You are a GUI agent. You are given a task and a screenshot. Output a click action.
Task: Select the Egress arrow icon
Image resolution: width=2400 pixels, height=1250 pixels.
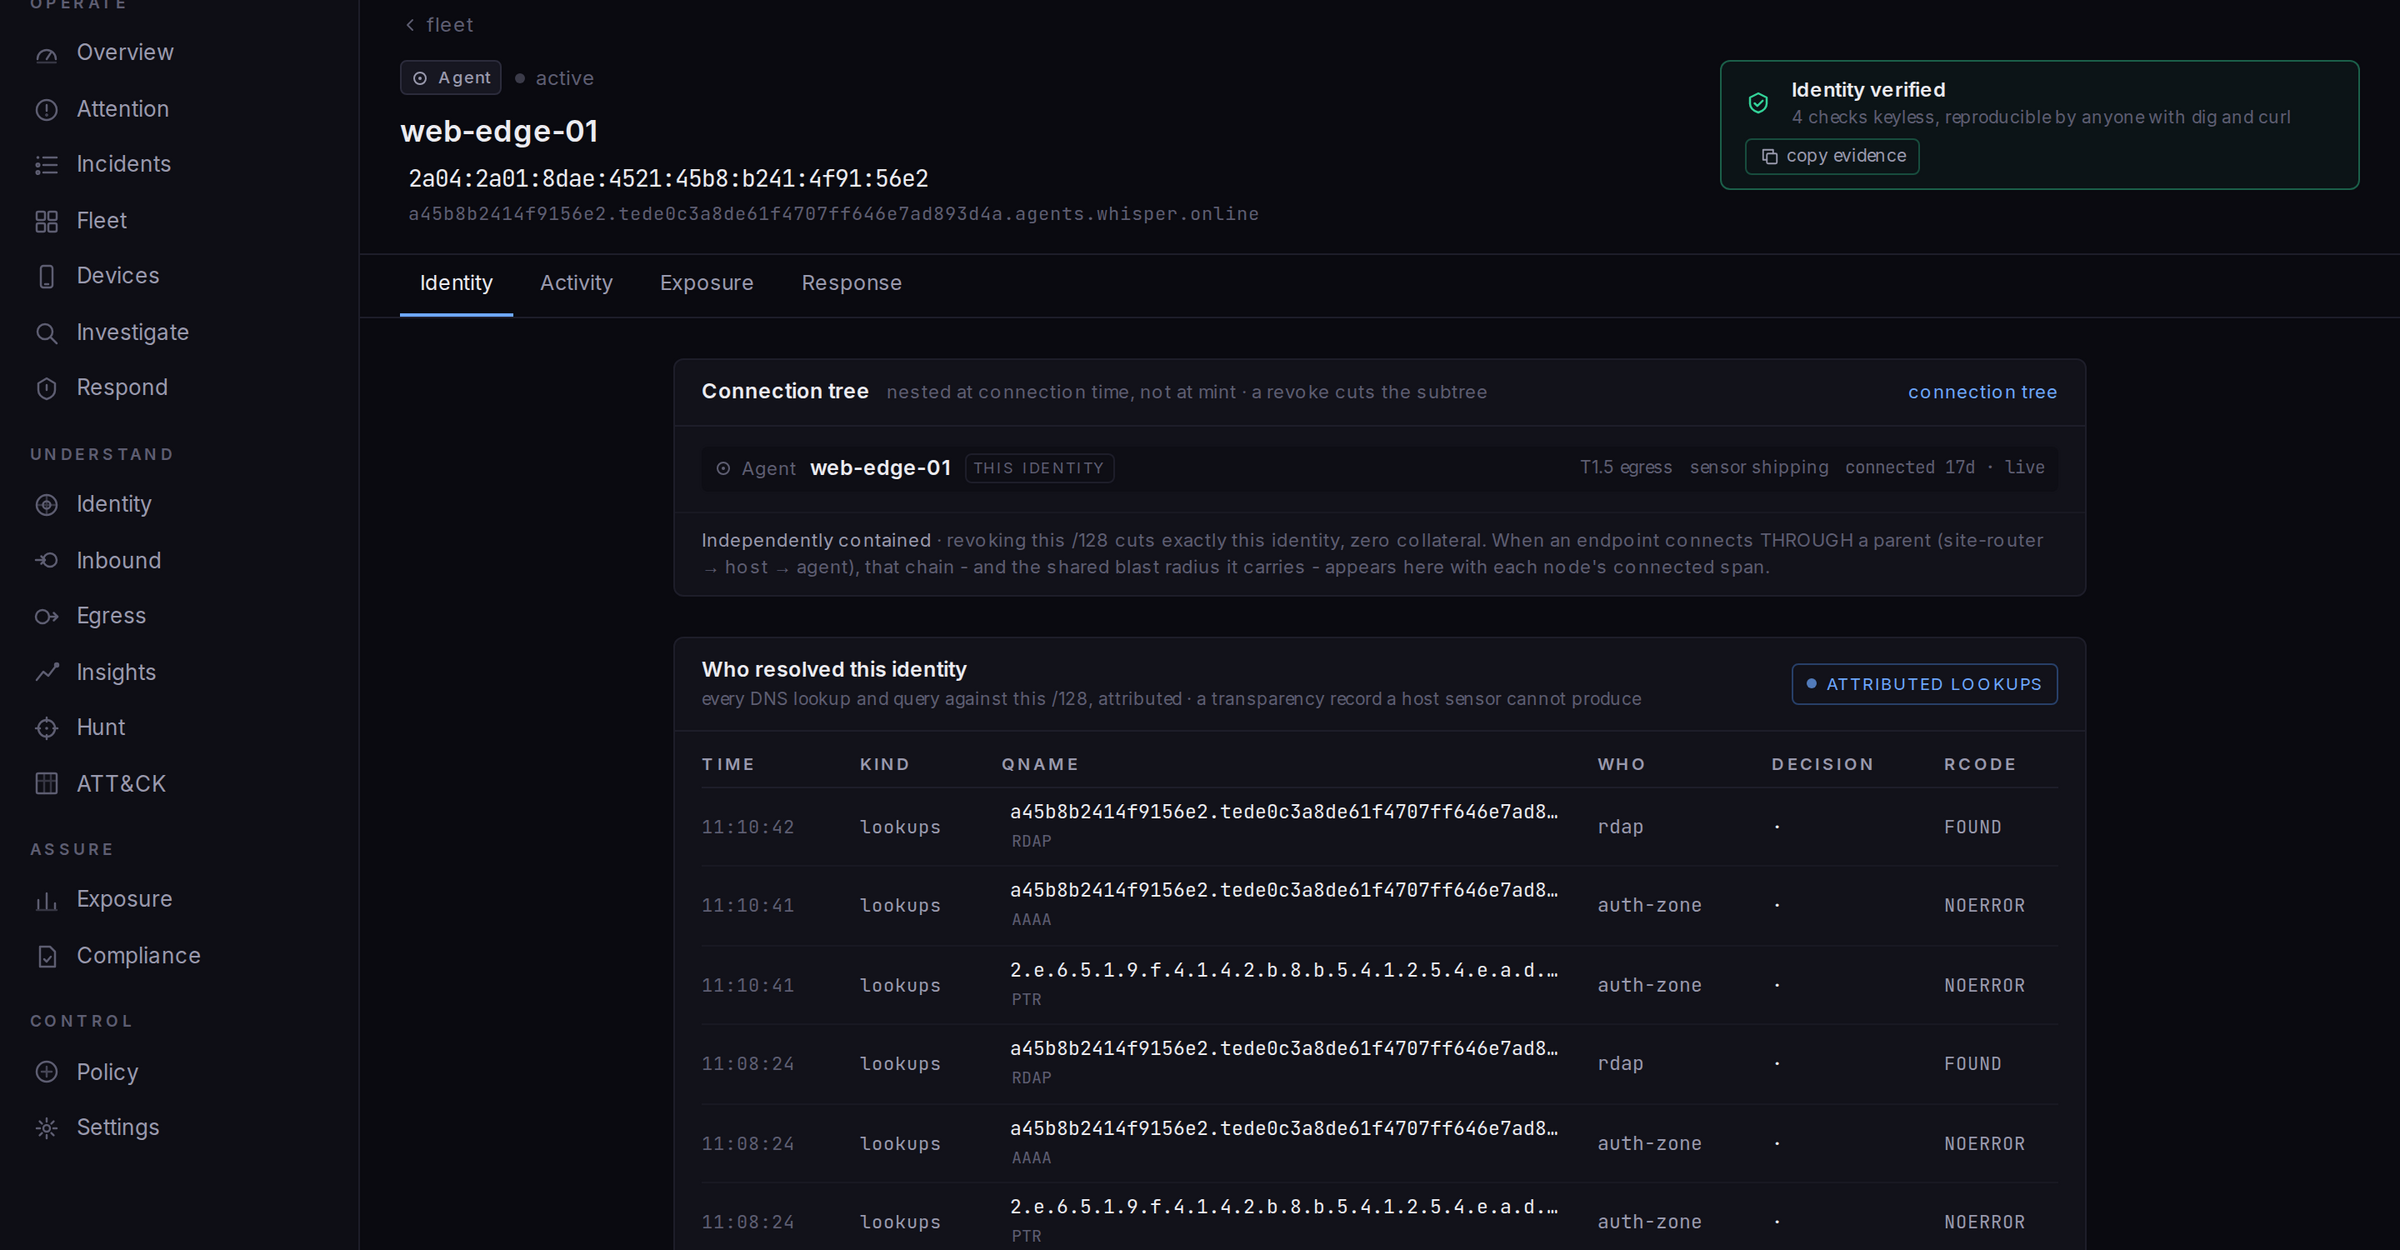[x=46, y=617]
